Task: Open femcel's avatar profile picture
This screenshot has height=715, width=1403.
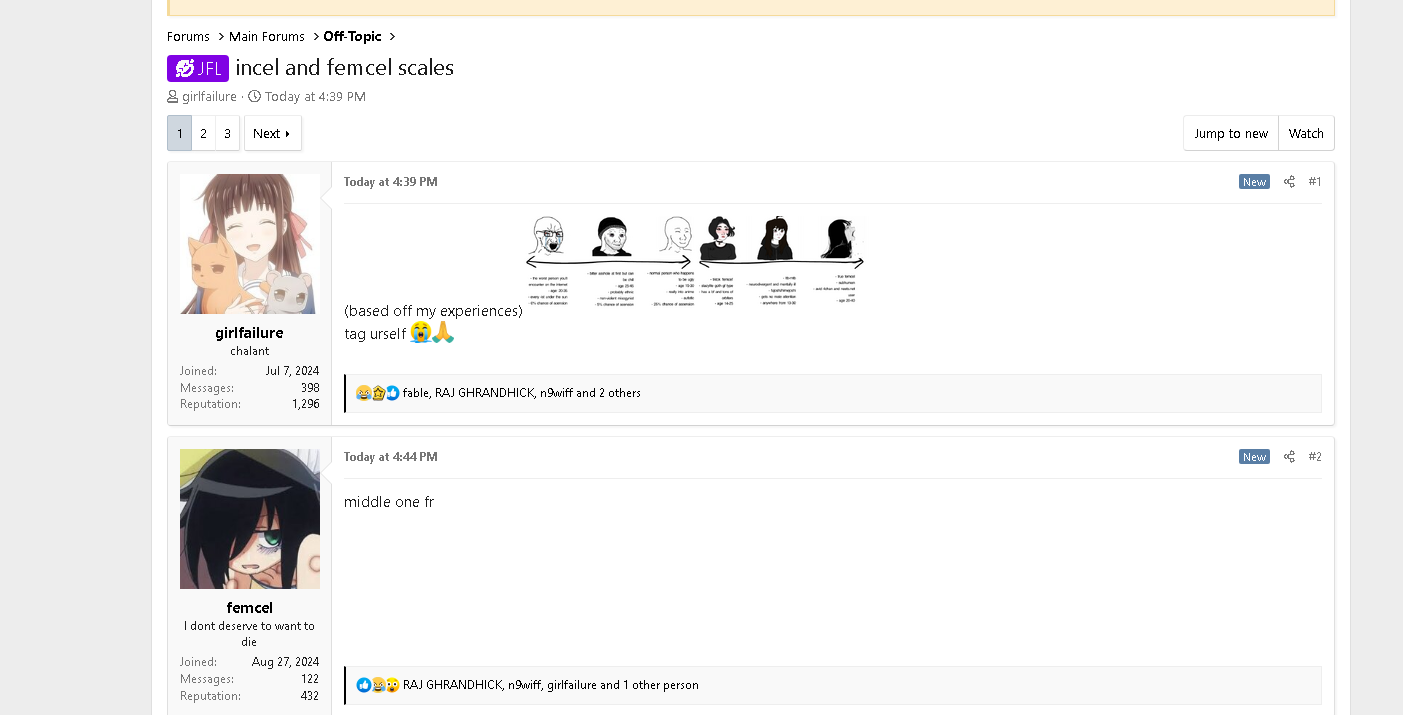Action: click(x=250, y=519)
